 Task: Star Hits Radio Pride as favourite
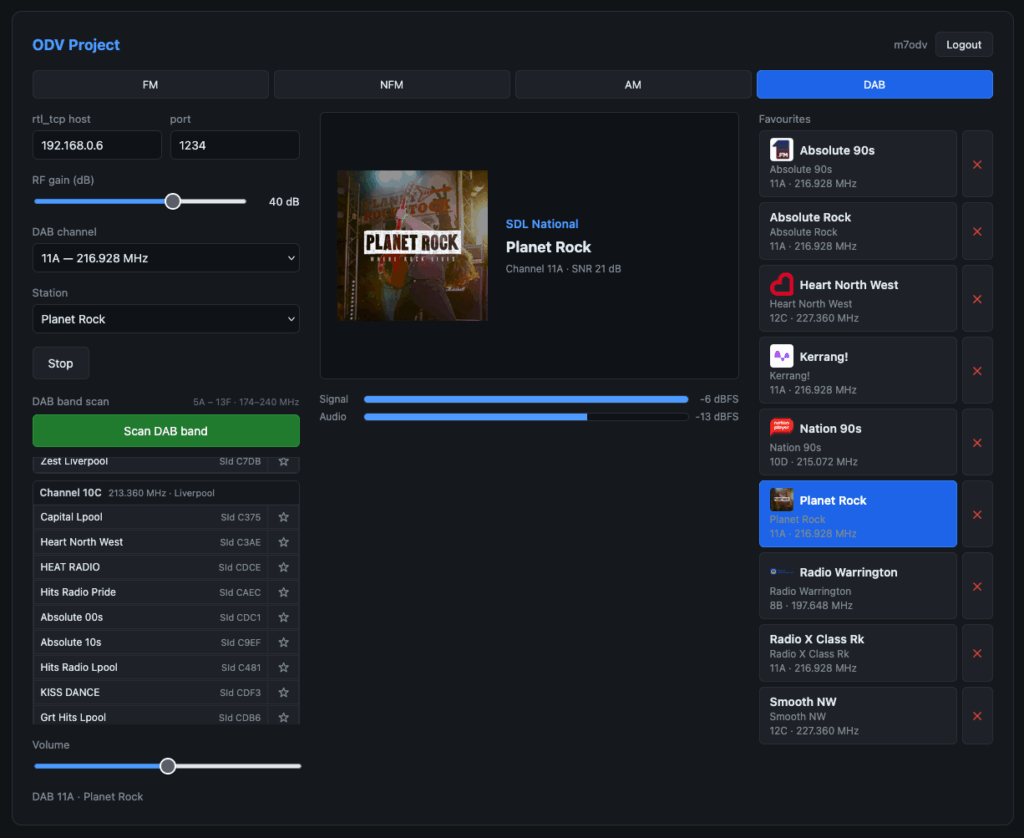tap(283, 592)
